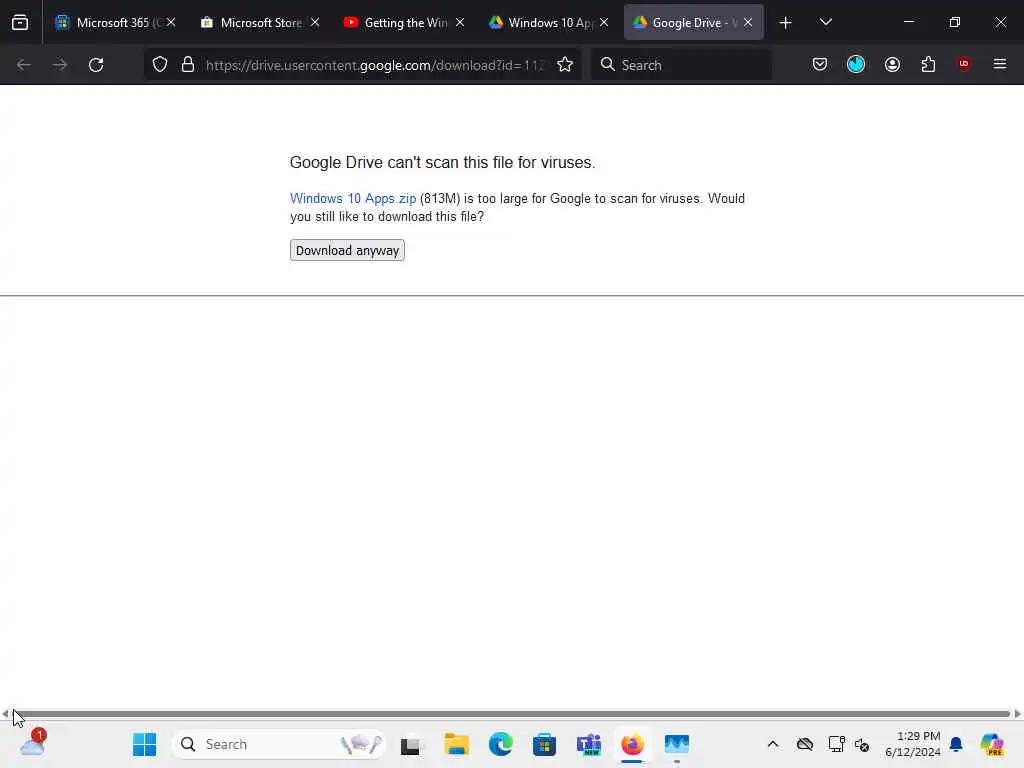Screen dimensions: 1024x768
Task: Open clock and calendar flyout
Action: [912, 744]
